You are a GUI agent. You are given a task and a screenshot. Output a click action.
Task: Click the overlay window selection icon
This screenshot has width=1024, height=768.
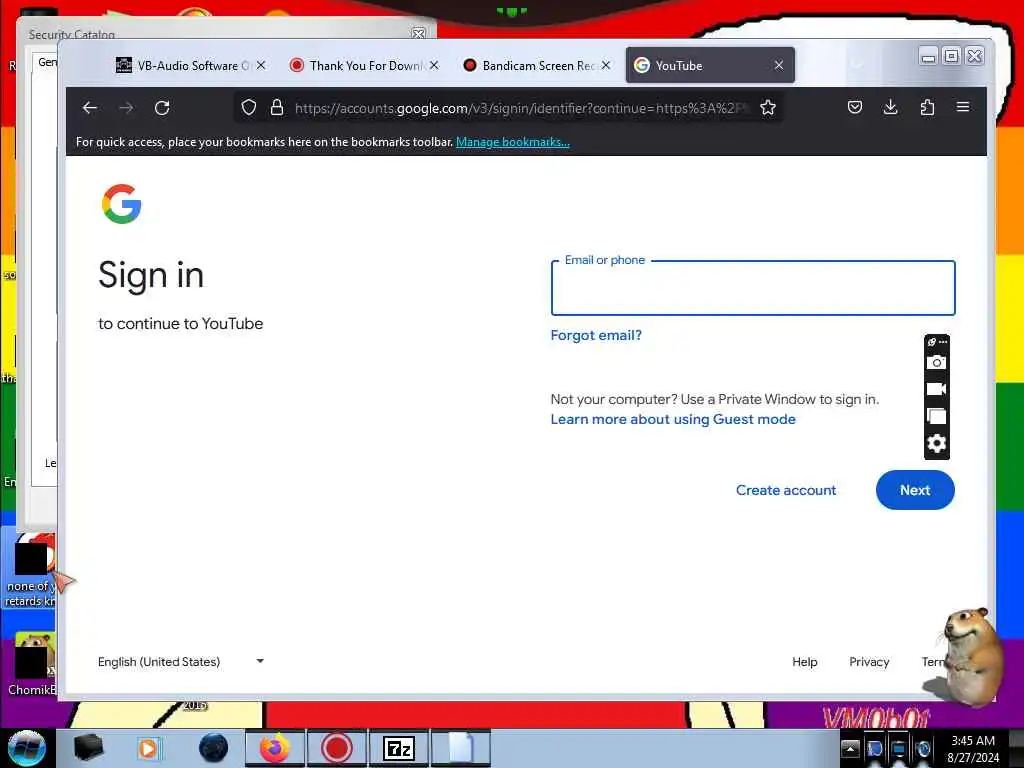[936, 417]
